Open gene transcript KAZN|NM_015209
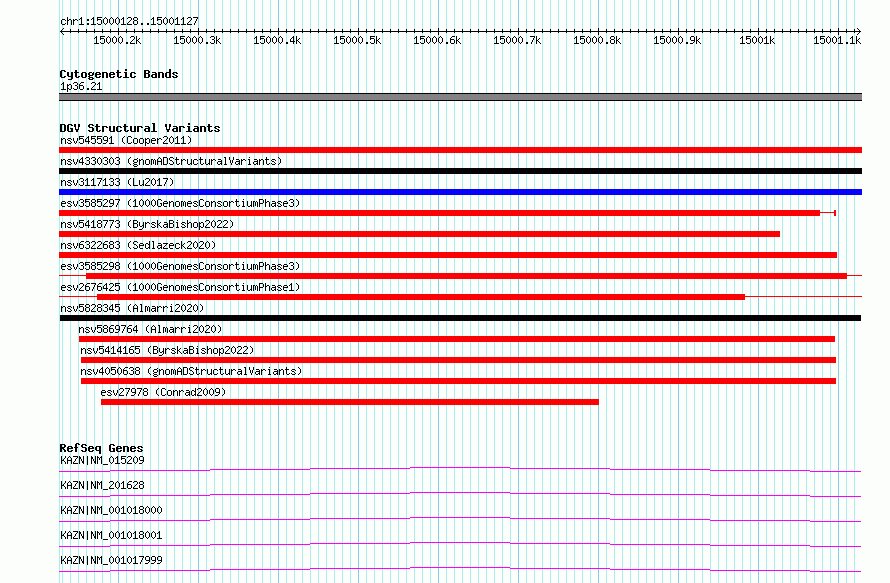The height and width of the screenshot is (583, 890). coord(102,460)
